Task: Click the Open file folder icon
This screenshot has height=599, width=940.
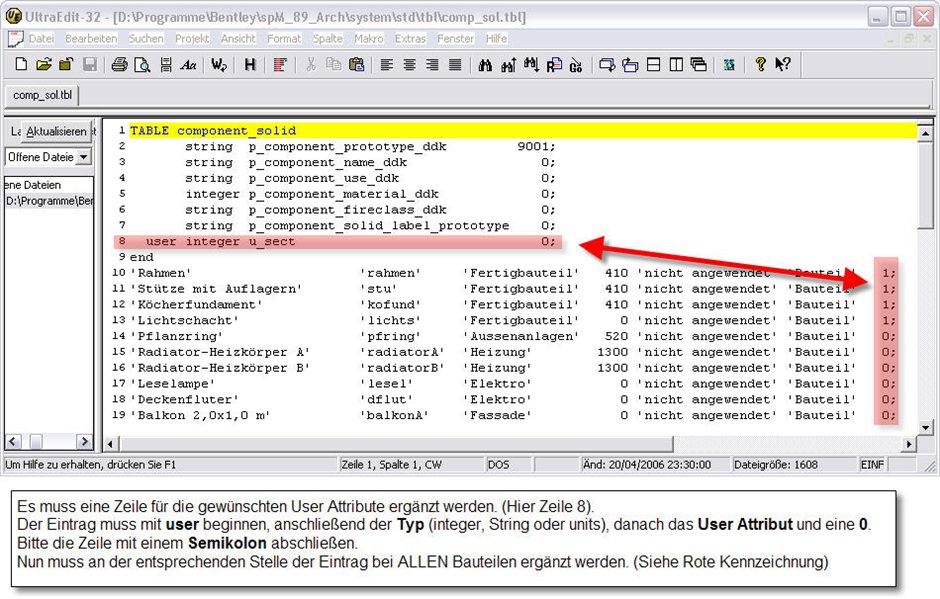Action: click(43, 64)
